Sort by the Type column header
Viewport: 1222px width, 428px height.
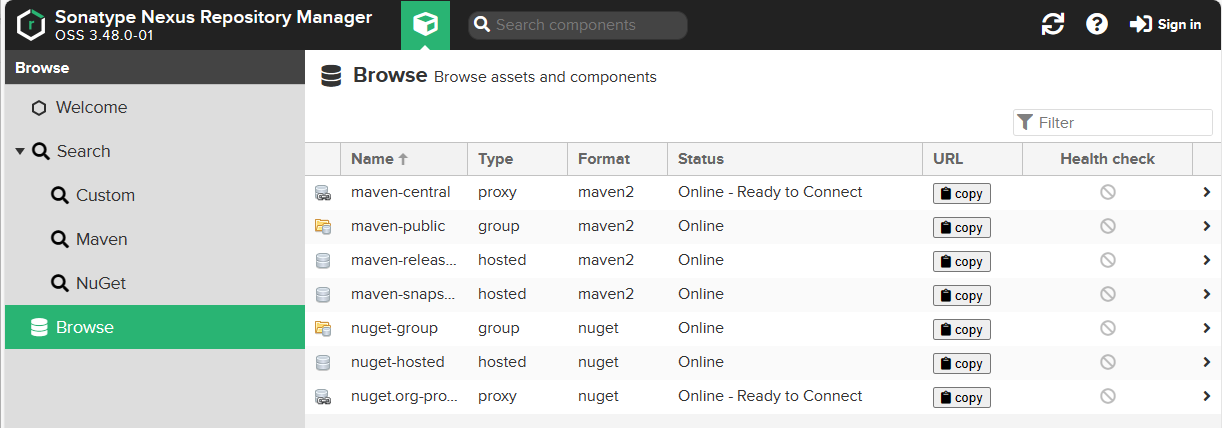point(517,159)
